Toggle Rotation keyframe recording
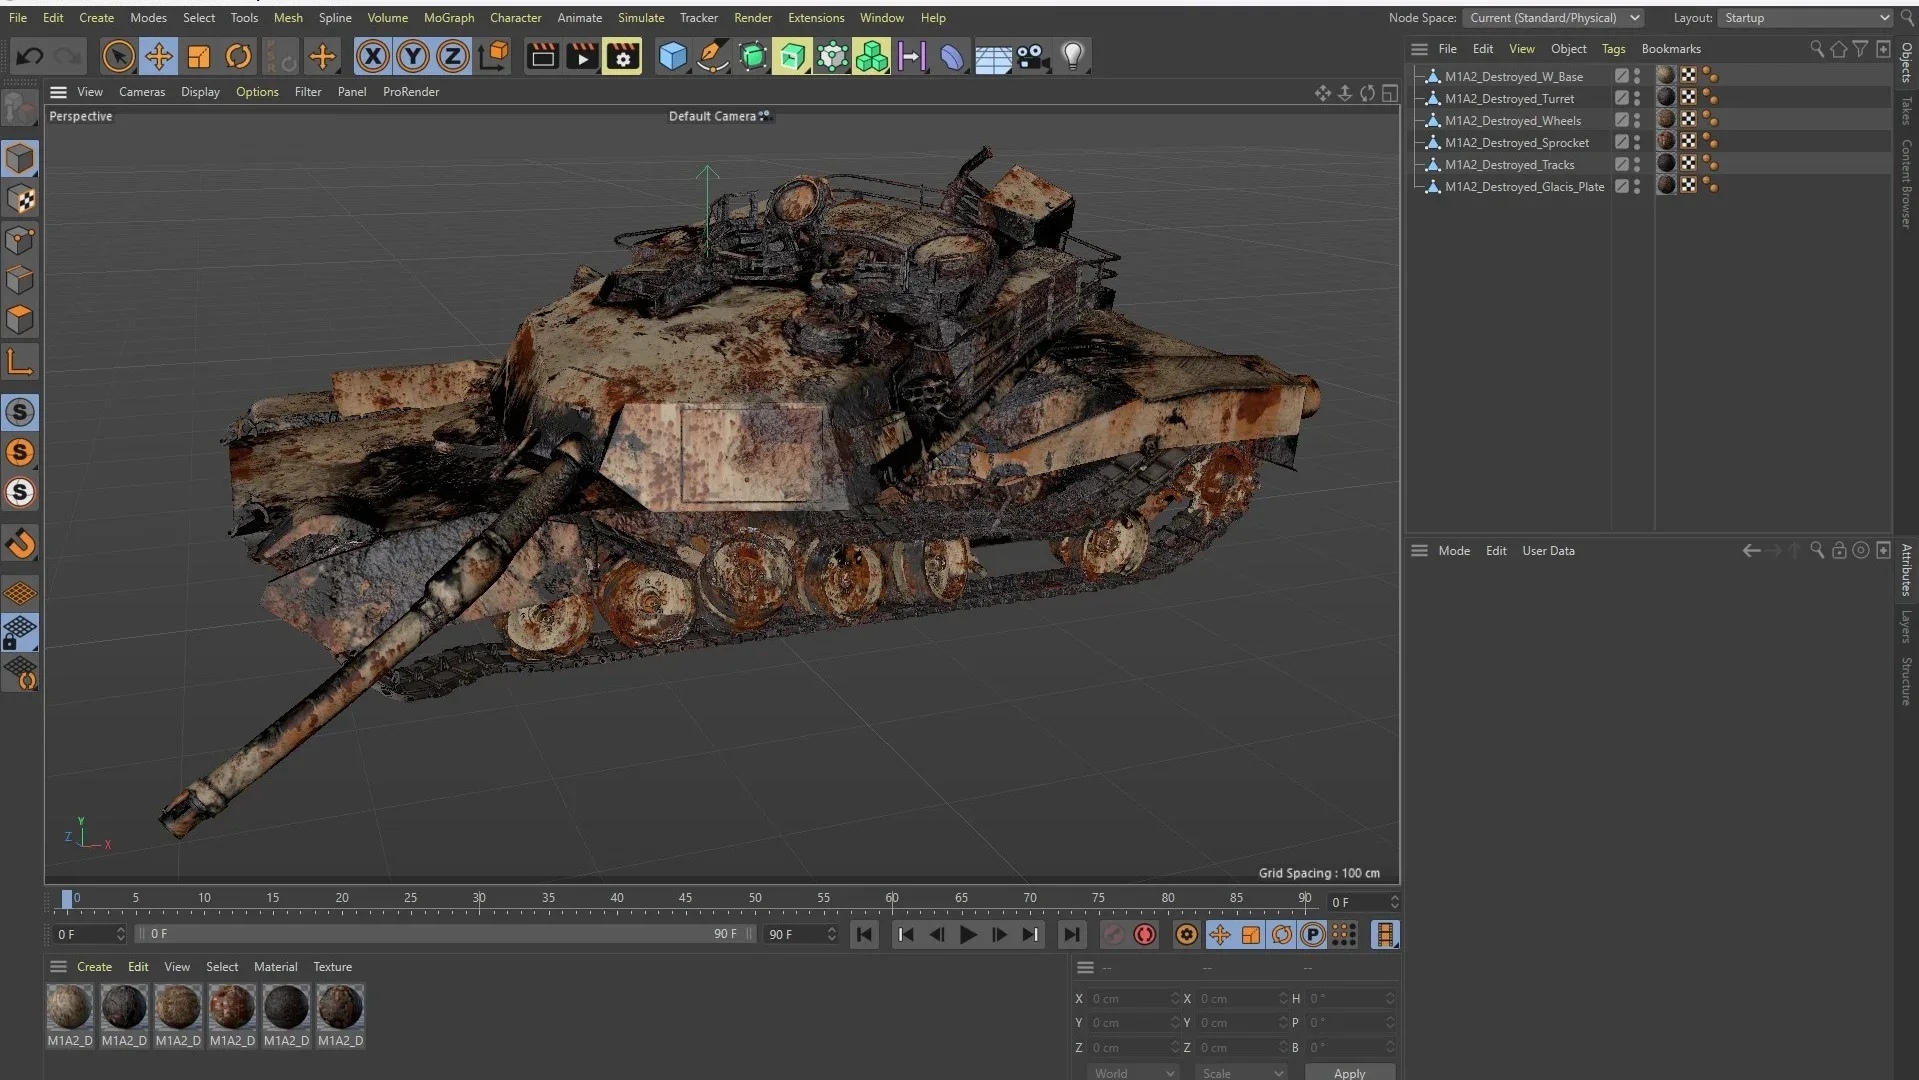This screenshot has height=1080, width=1919. tap(1281, 934)
